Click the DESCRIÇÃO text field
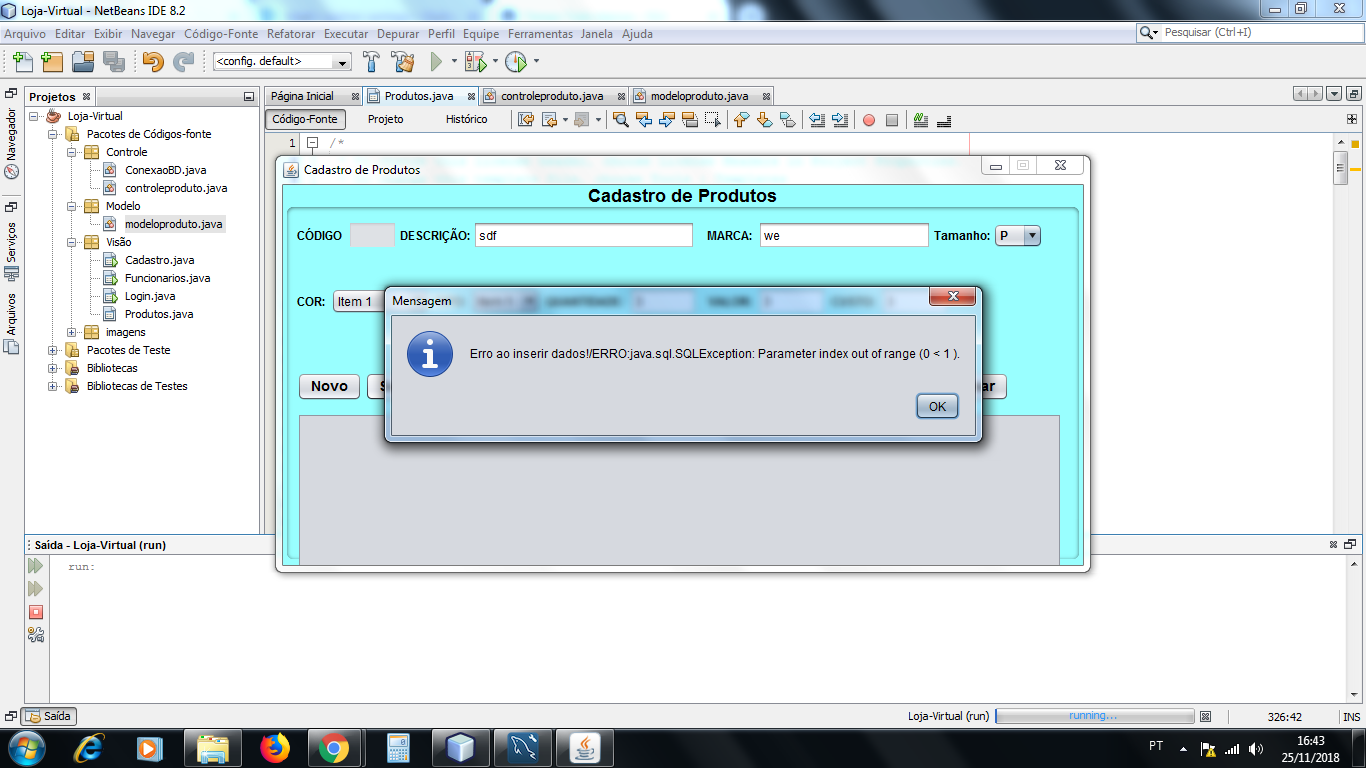This screenshot has height=768, width=1366. (x=584, y=236)
